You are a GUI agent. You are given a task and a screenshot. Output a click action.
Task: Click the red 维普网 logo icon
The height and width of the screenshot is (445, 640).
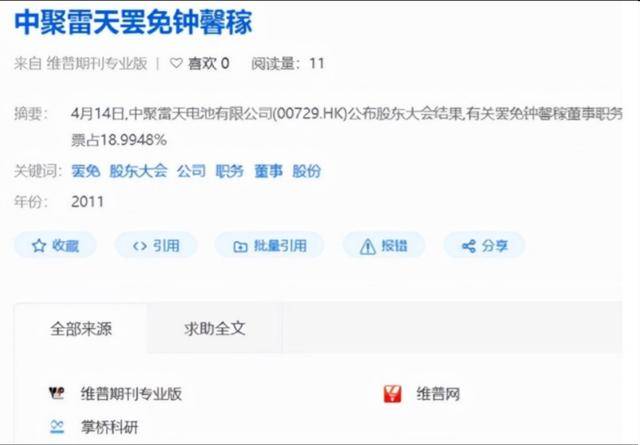393,394
